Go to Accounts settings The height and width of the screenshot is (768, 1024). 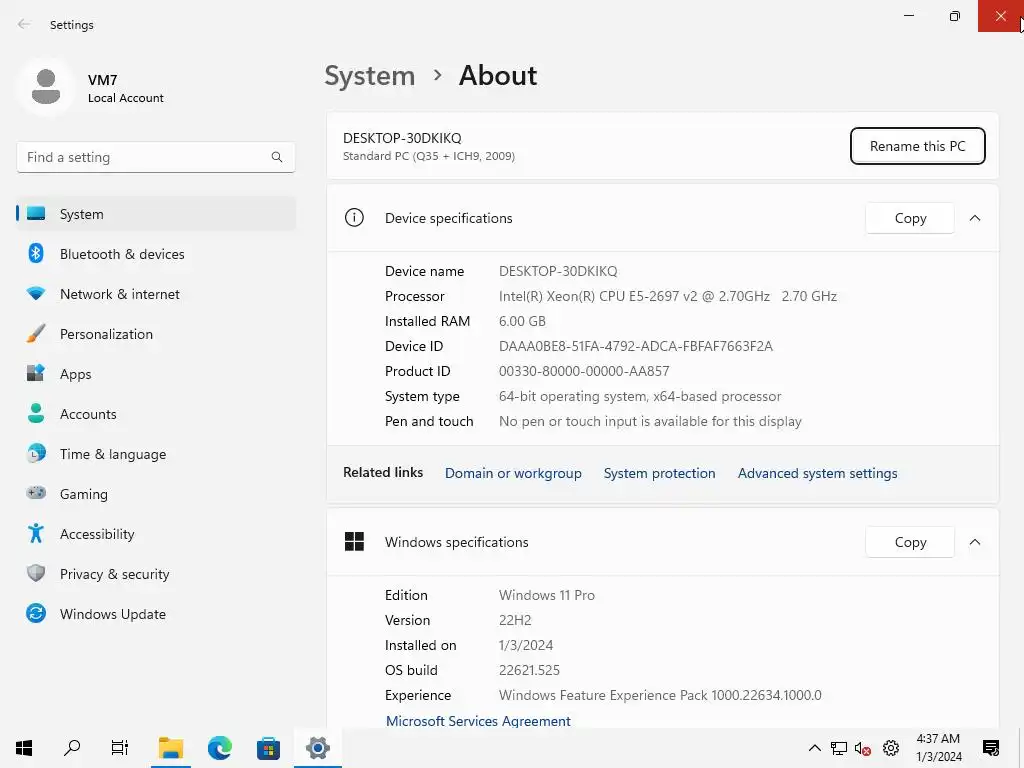[155, 414]
